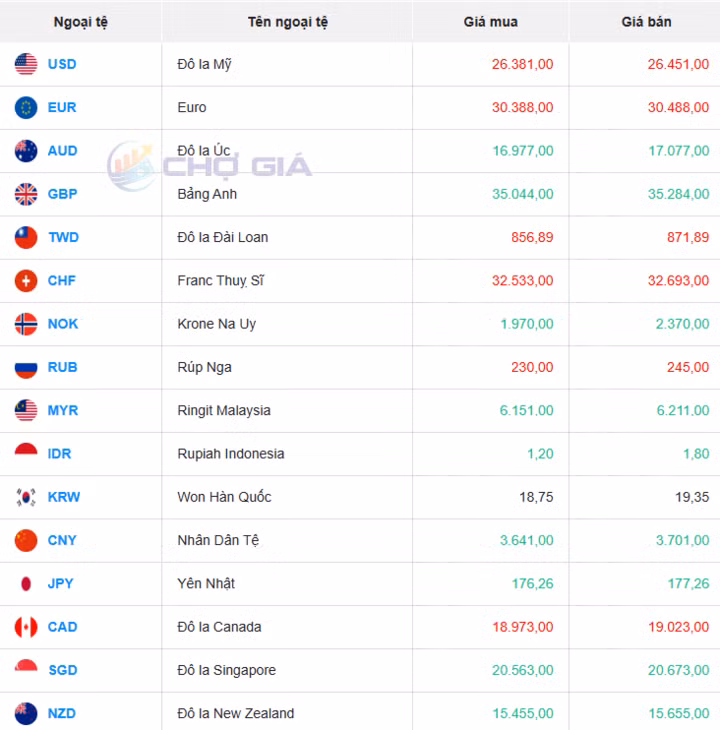Click the Norwegian flag icon
Image resolution: width=720 pixels, height=730 pixels.
[26, 324]
